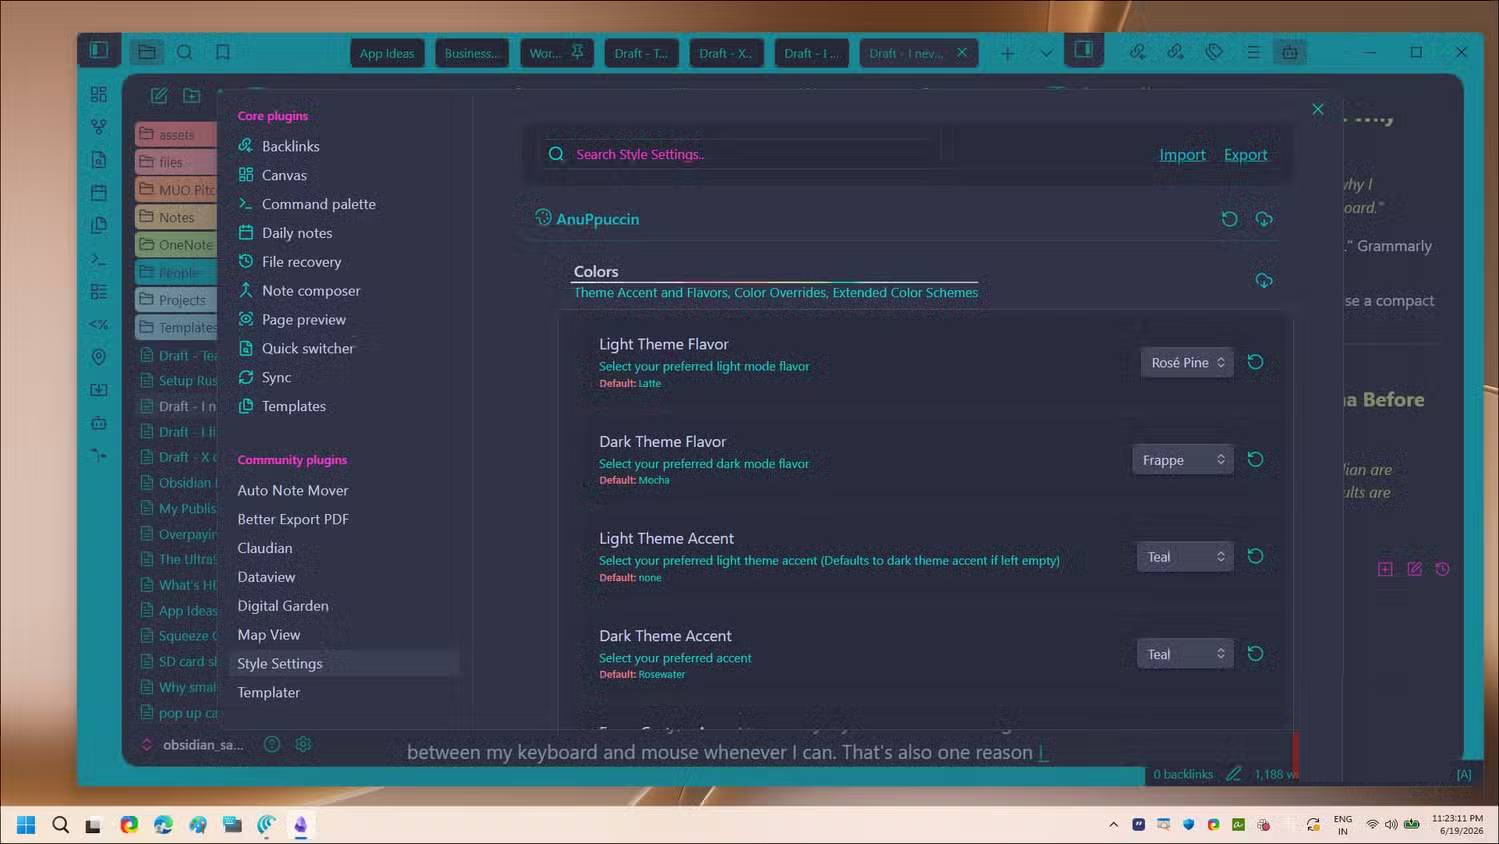Open the File recovery settings
The width and height of the screenshot is (1499, 844).
(301, 261)
